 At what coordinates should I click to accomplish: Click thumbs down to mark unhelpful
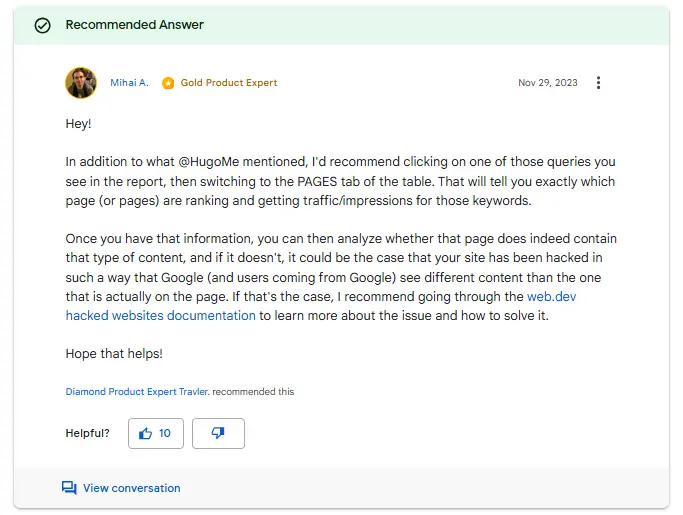point(218,433)
